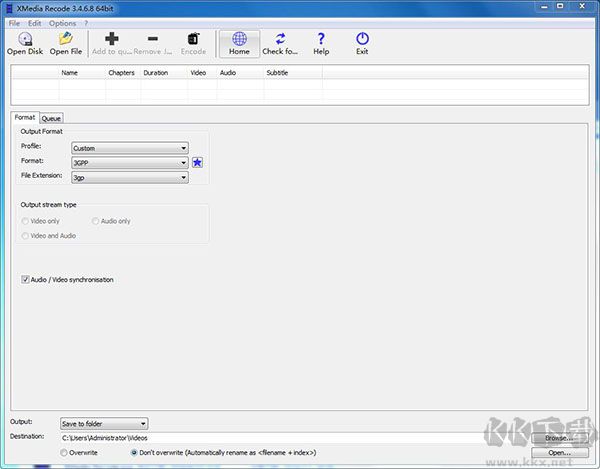The image size is (600, 469).
Task: Select the Don't overwrite radio button
Action: pyautogui.click(x=134, y=453)
